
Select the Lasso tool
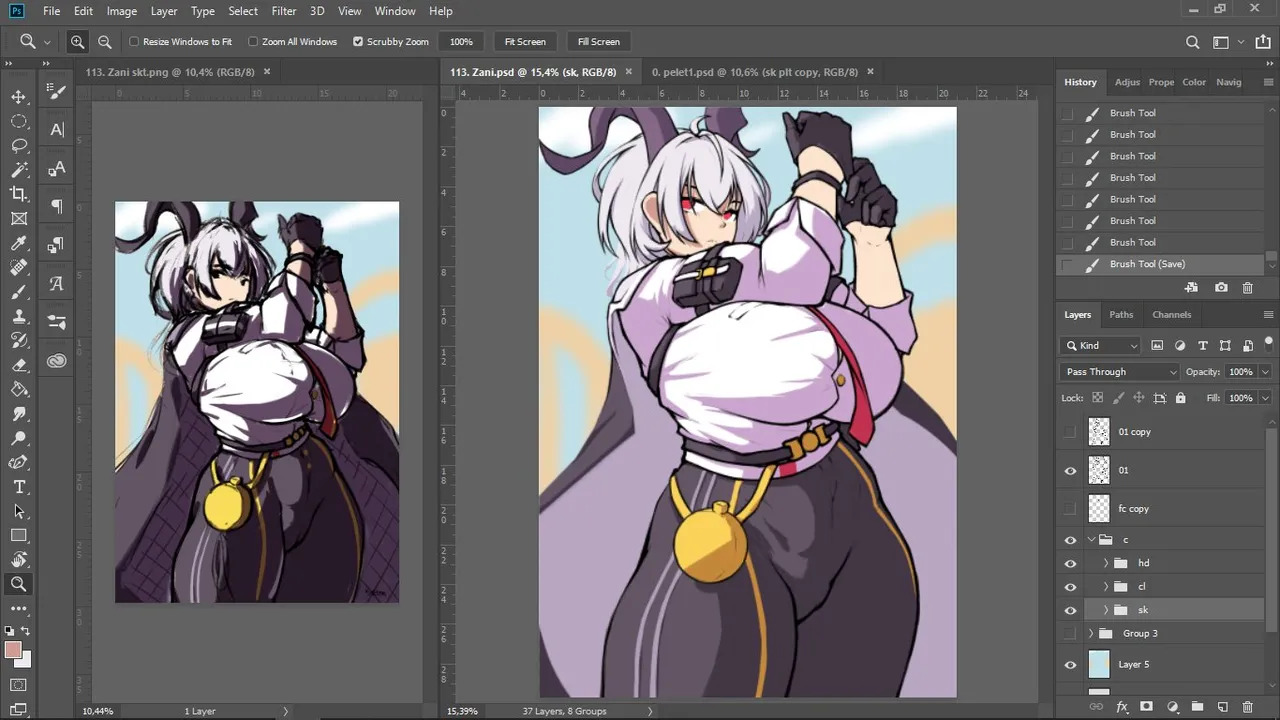point(18,146)
